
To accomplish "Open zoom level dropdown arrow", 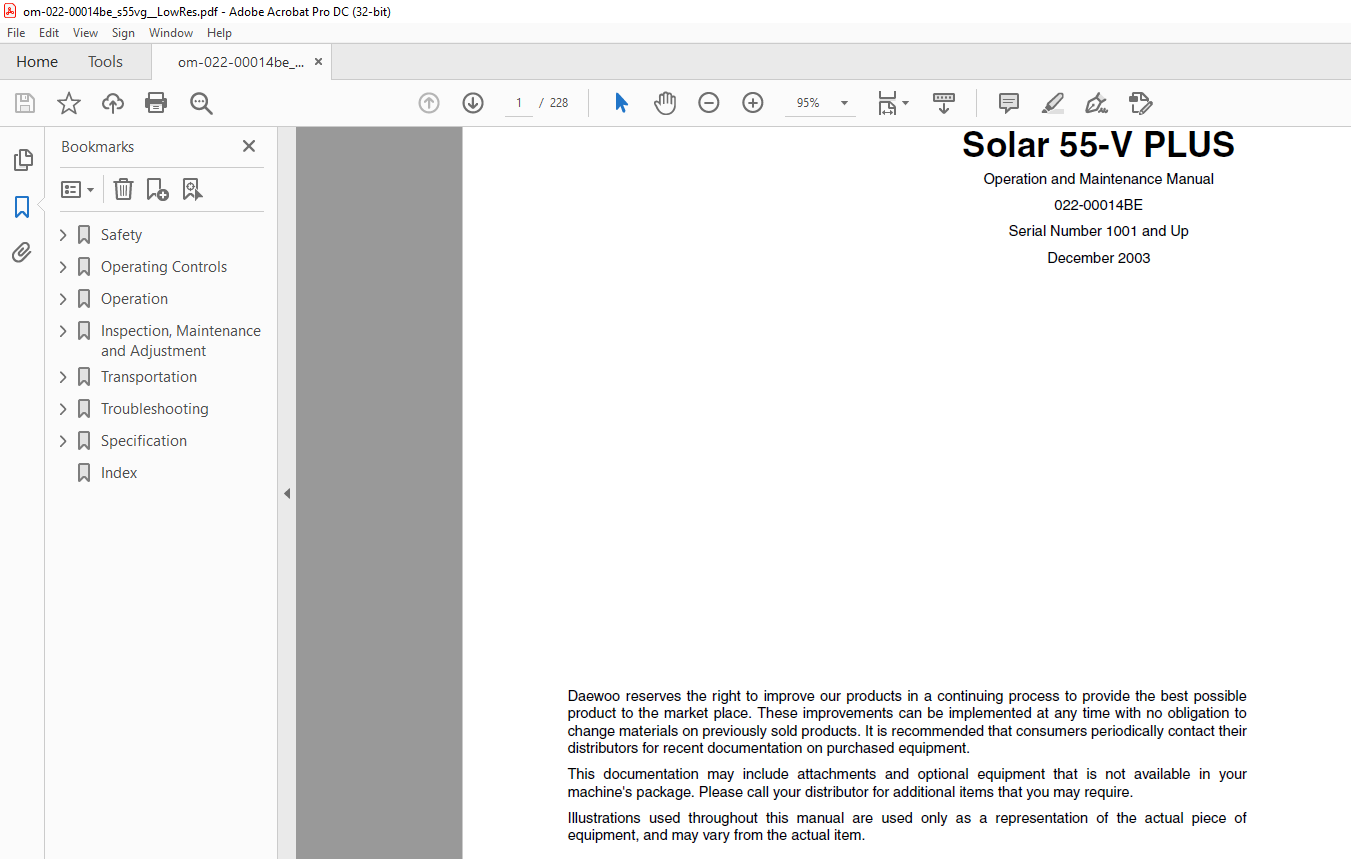I will [x=844, y=103].
